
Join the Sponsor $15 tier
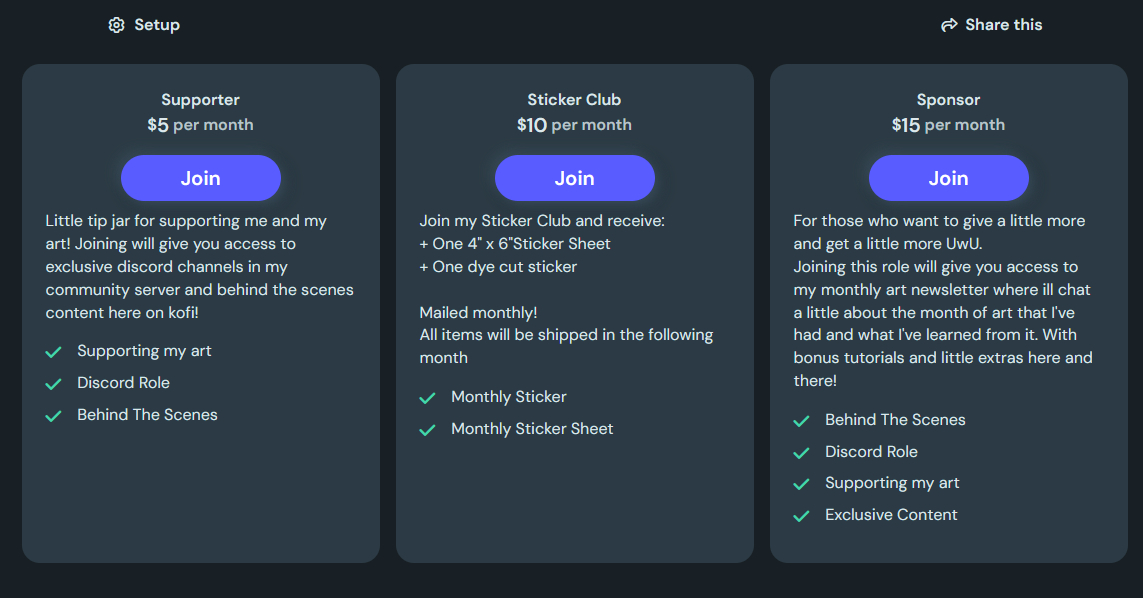click(x=948, y=178)
